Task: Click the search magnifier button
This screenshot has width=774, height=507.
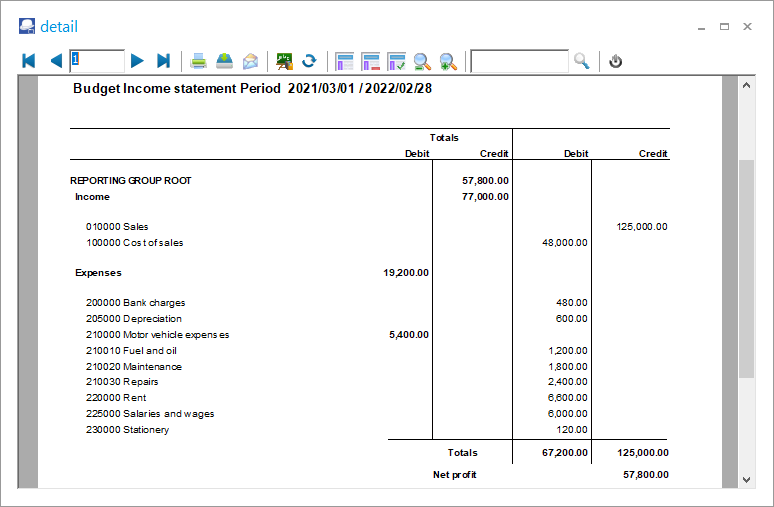Action: coord(582,61)
